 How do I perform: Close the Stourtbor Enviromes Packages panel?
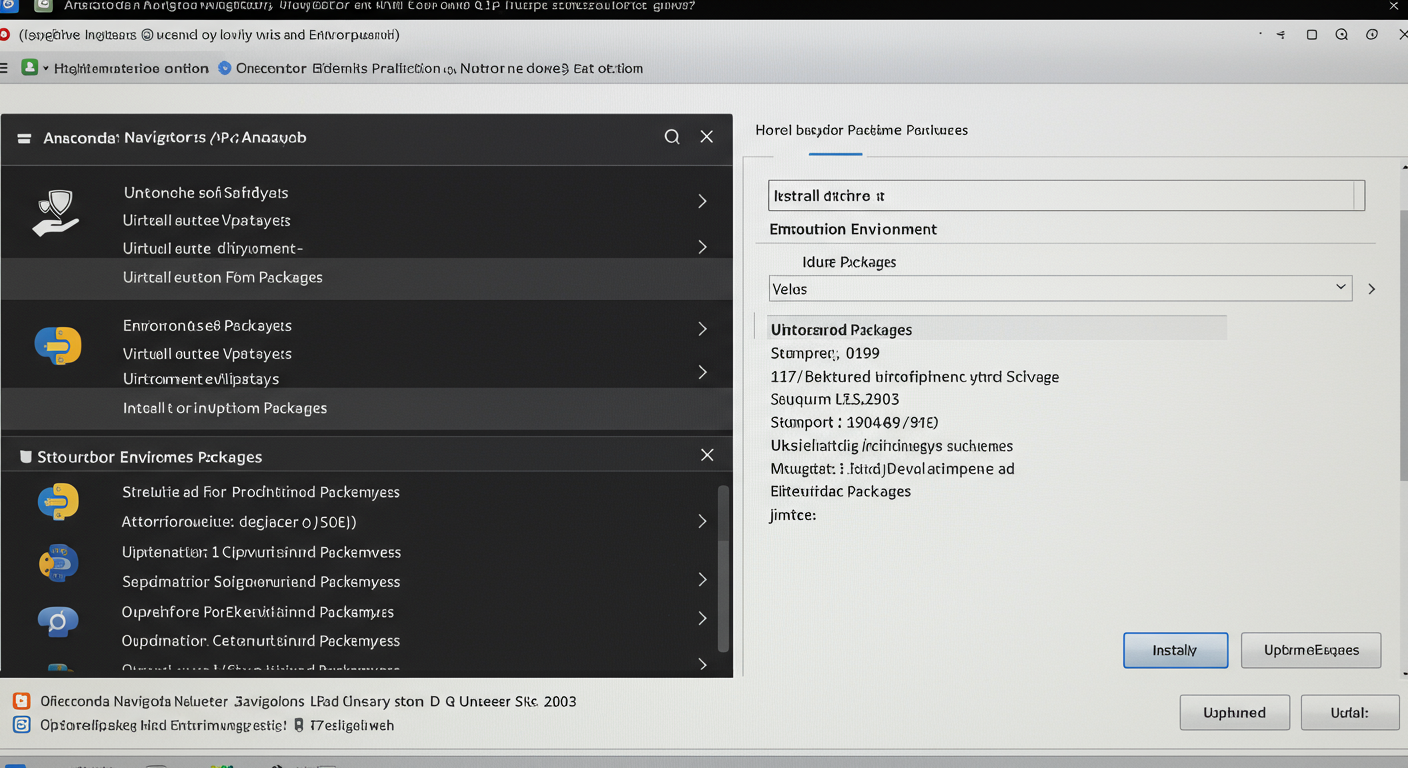click(x=707, y=455)
